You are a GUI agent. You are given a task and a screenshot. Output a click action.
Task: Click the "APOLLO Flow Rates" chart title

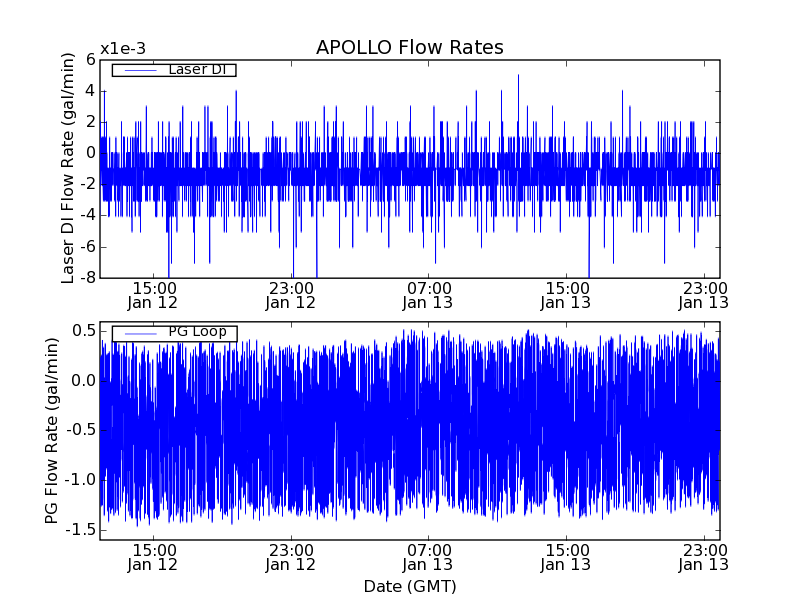(x=410, y=47)
